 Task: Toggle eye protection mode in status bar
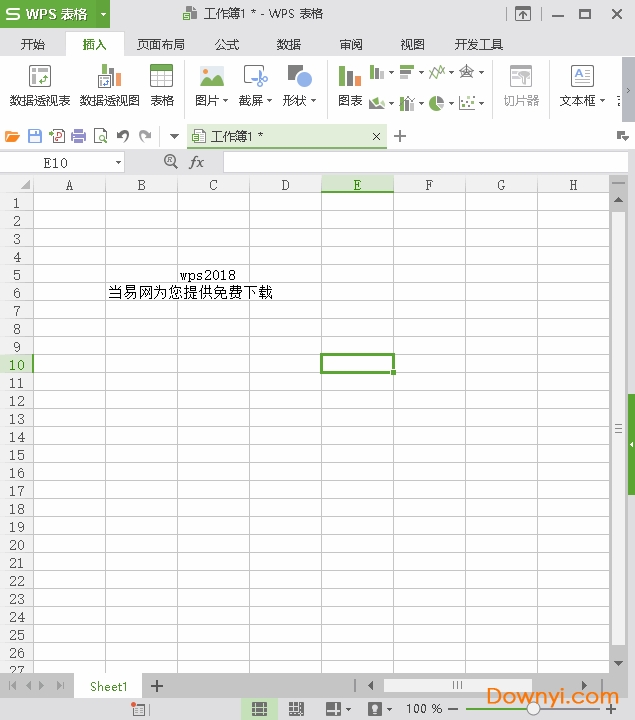[374, 708]
